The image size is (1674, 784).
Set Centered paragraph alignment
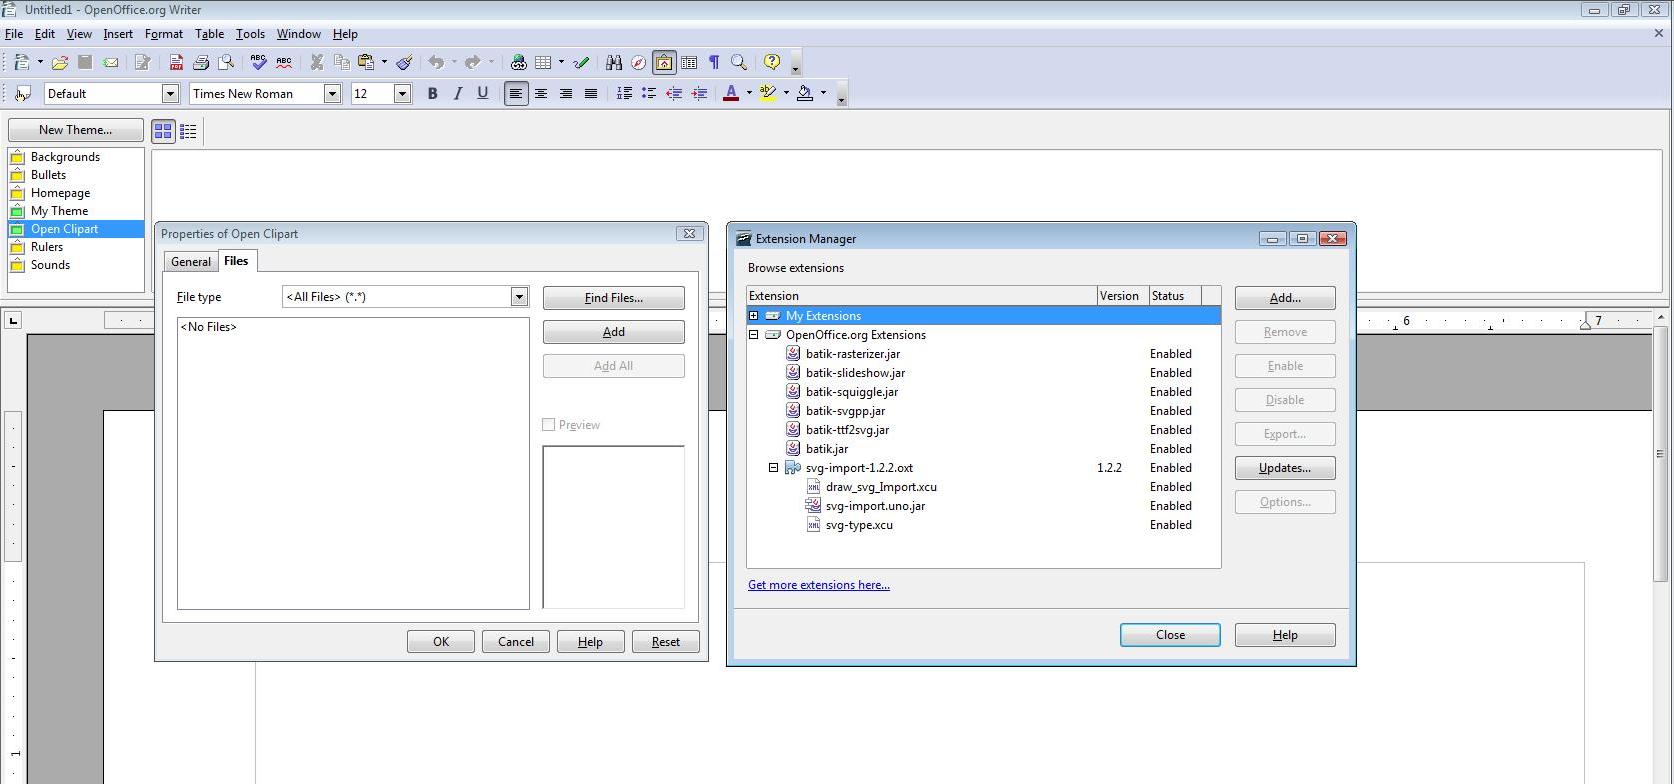click(541, 93)
